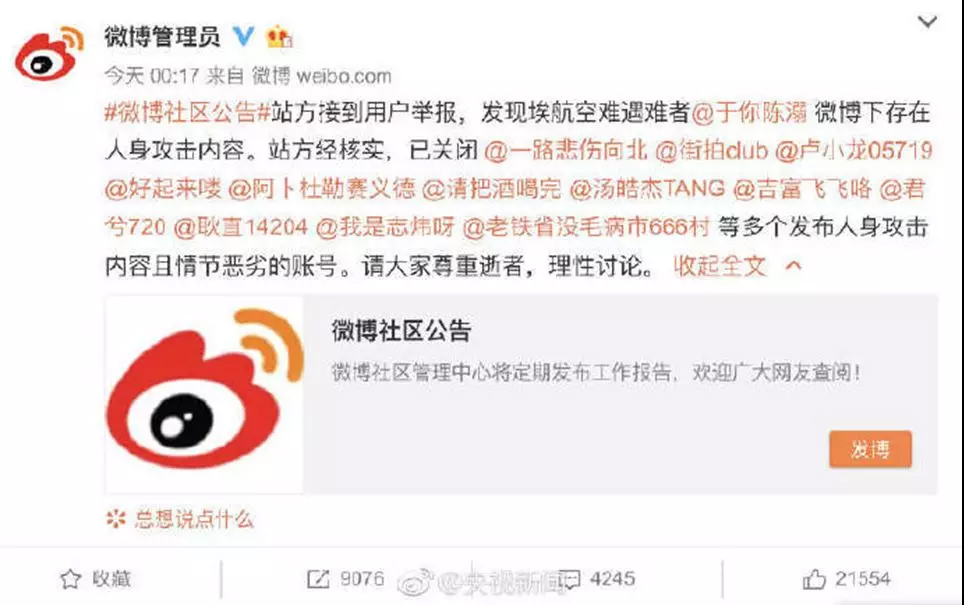This screenshot has height=605, width=964.
Task: Click the 微博管理员 username
Action: [162, 36]
